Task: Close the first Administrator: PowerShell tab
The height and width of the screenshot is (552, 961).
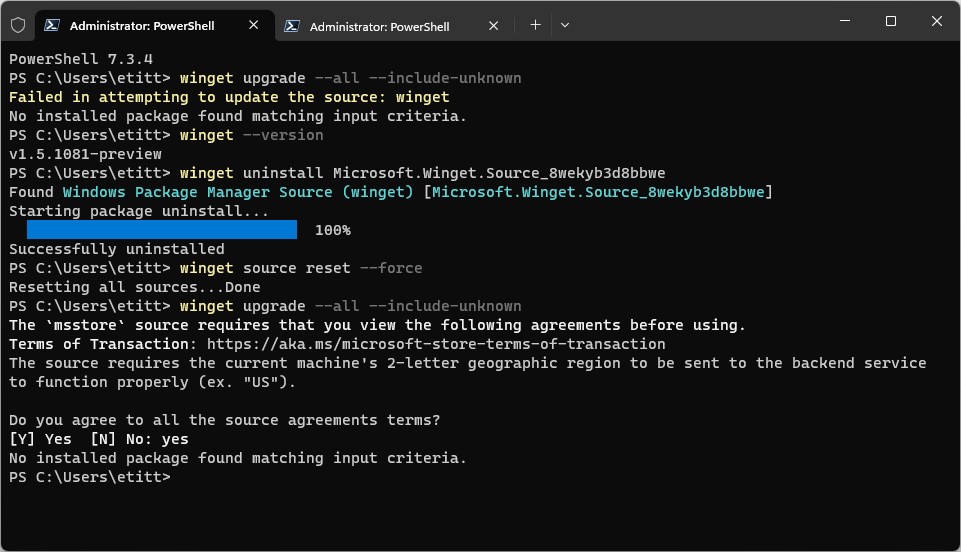Action: [257, 26]
